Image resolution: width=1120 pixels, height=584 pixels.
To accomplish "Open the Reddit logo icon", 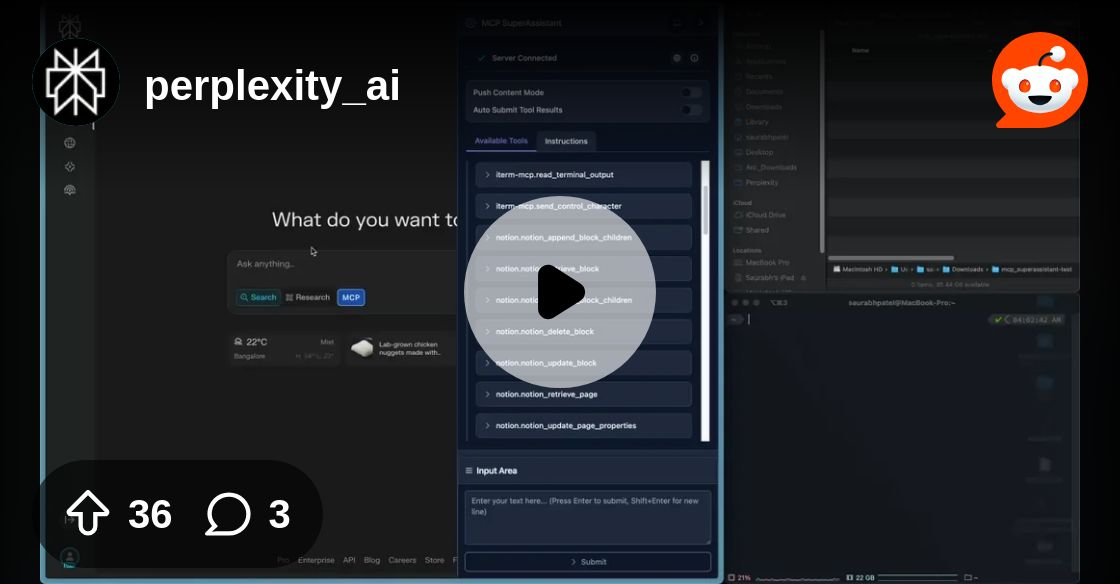I will (x=1040, y=80).
